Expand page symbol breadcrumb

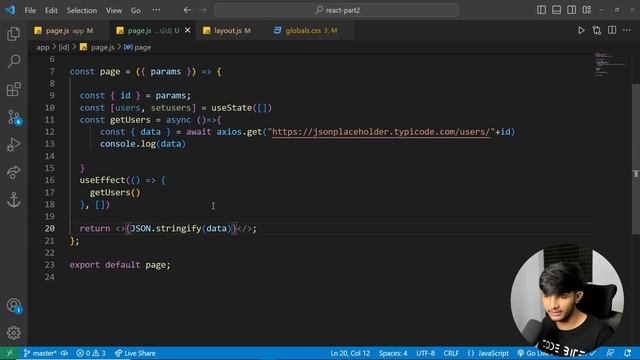(x=138, y=47)
